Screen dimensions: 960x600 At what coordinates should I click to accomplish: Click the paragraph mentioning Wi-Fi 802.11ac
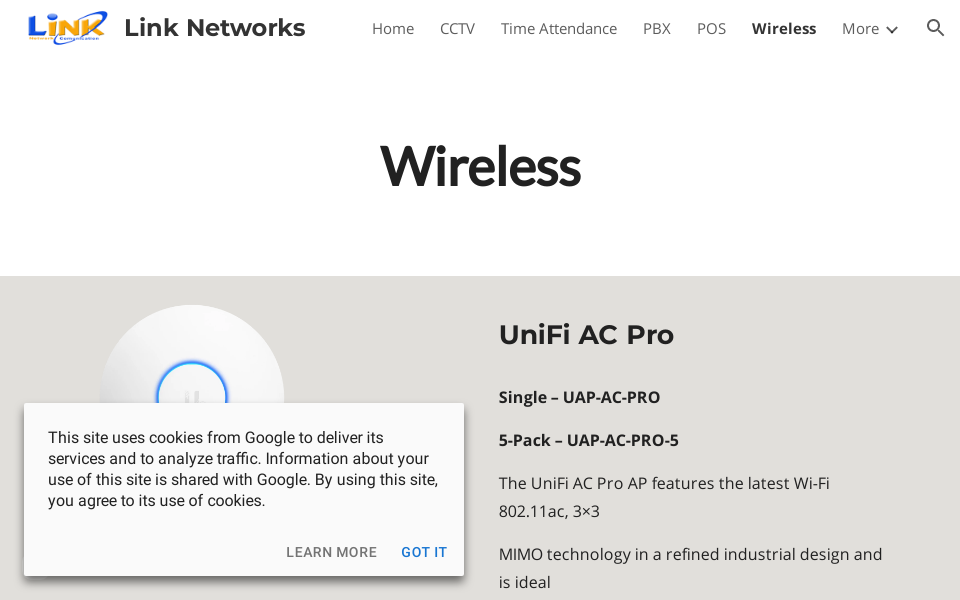click(x=663, y=497)
